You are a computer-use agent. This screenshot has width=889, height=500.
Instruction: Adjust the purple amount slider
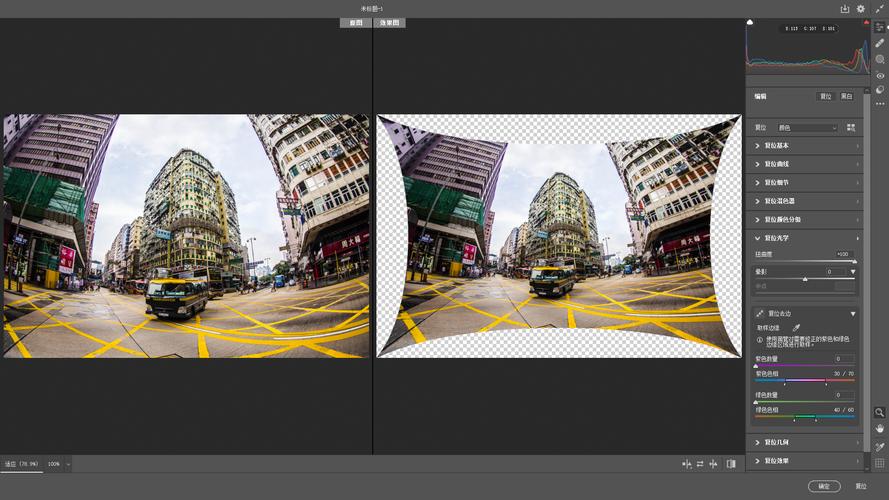(x=805, y=366)
